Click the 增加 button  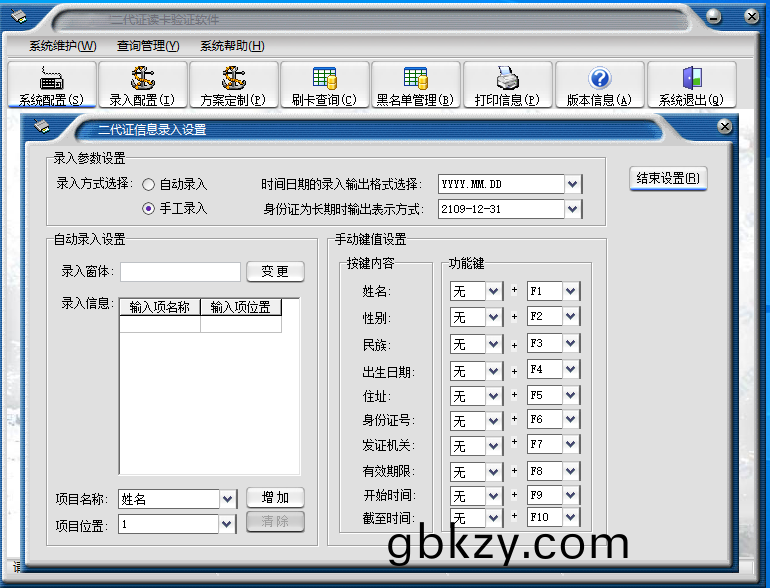[x=275, y=498]
